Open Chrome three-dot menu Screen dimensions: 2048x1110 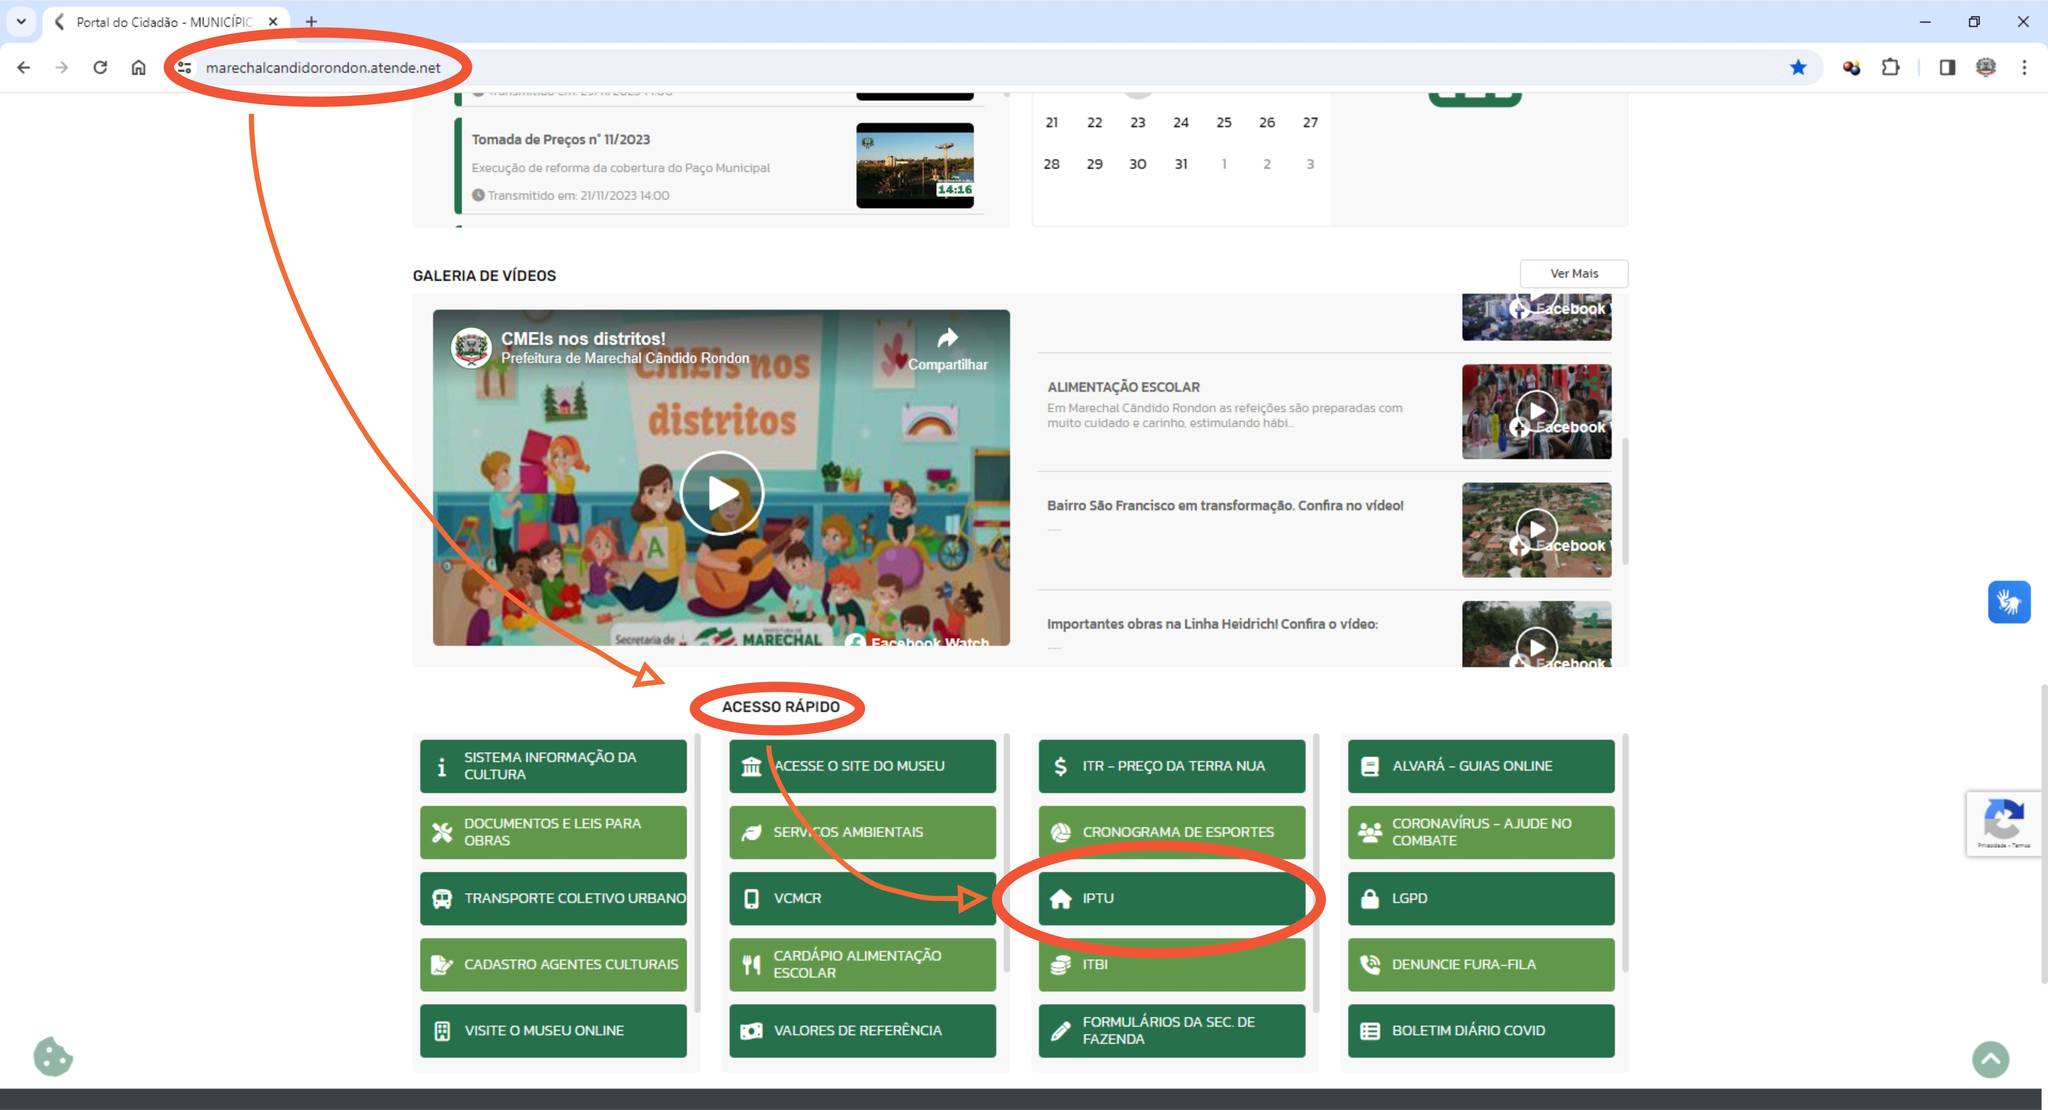coord(2024,67)
